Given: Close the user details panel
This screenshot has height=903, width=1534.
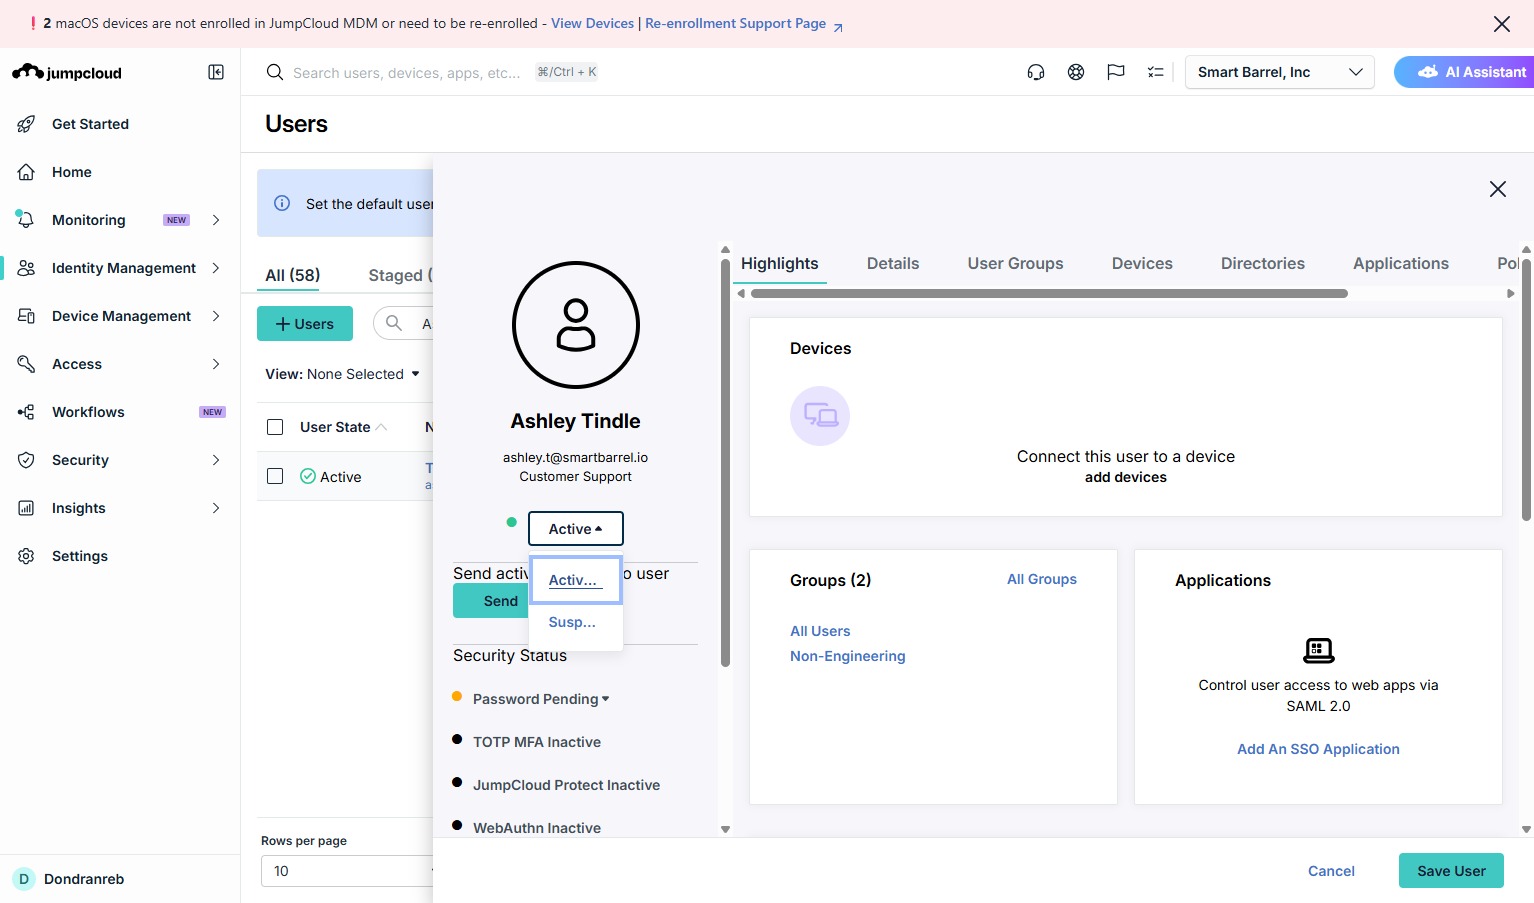Looking at the screenshot, I should (x=1498, y=189).
